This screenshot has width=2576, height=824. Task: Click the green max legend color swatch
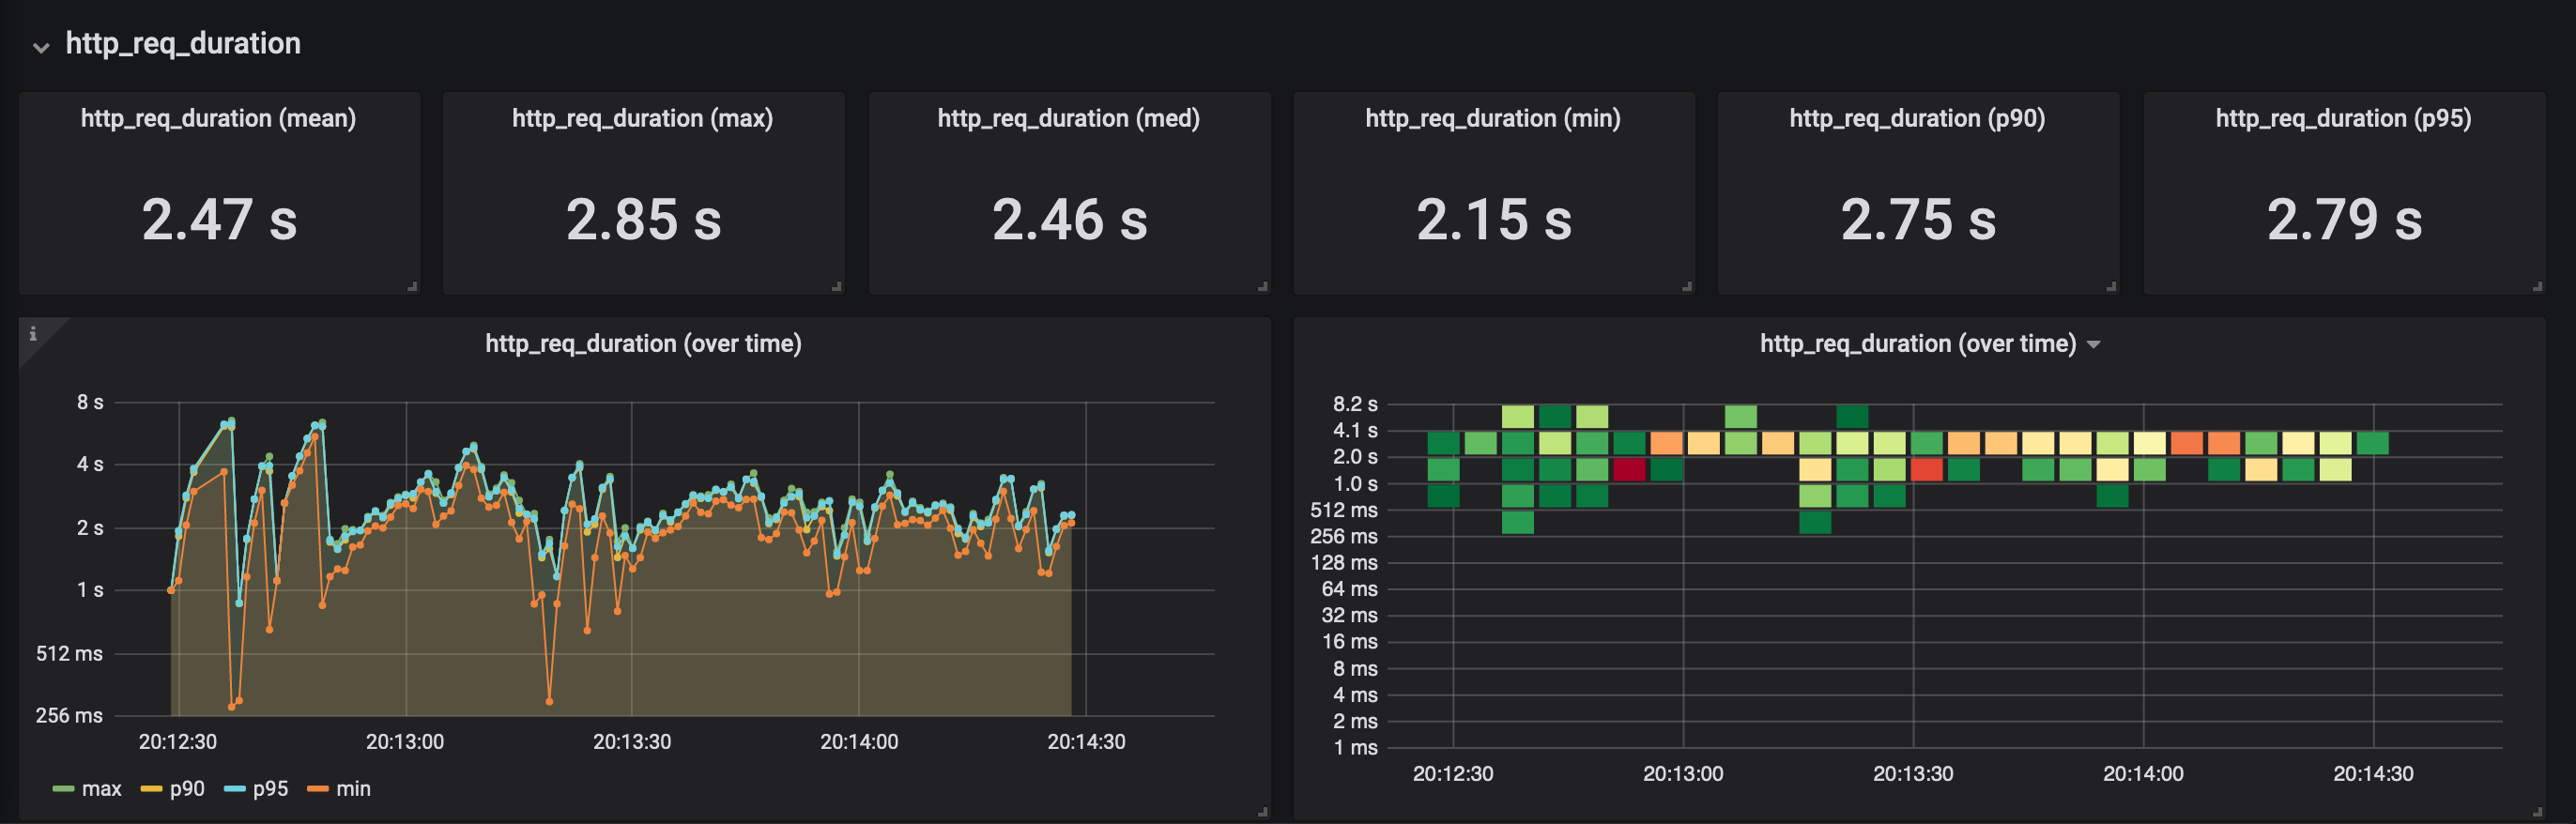click(x=63, y=789)
